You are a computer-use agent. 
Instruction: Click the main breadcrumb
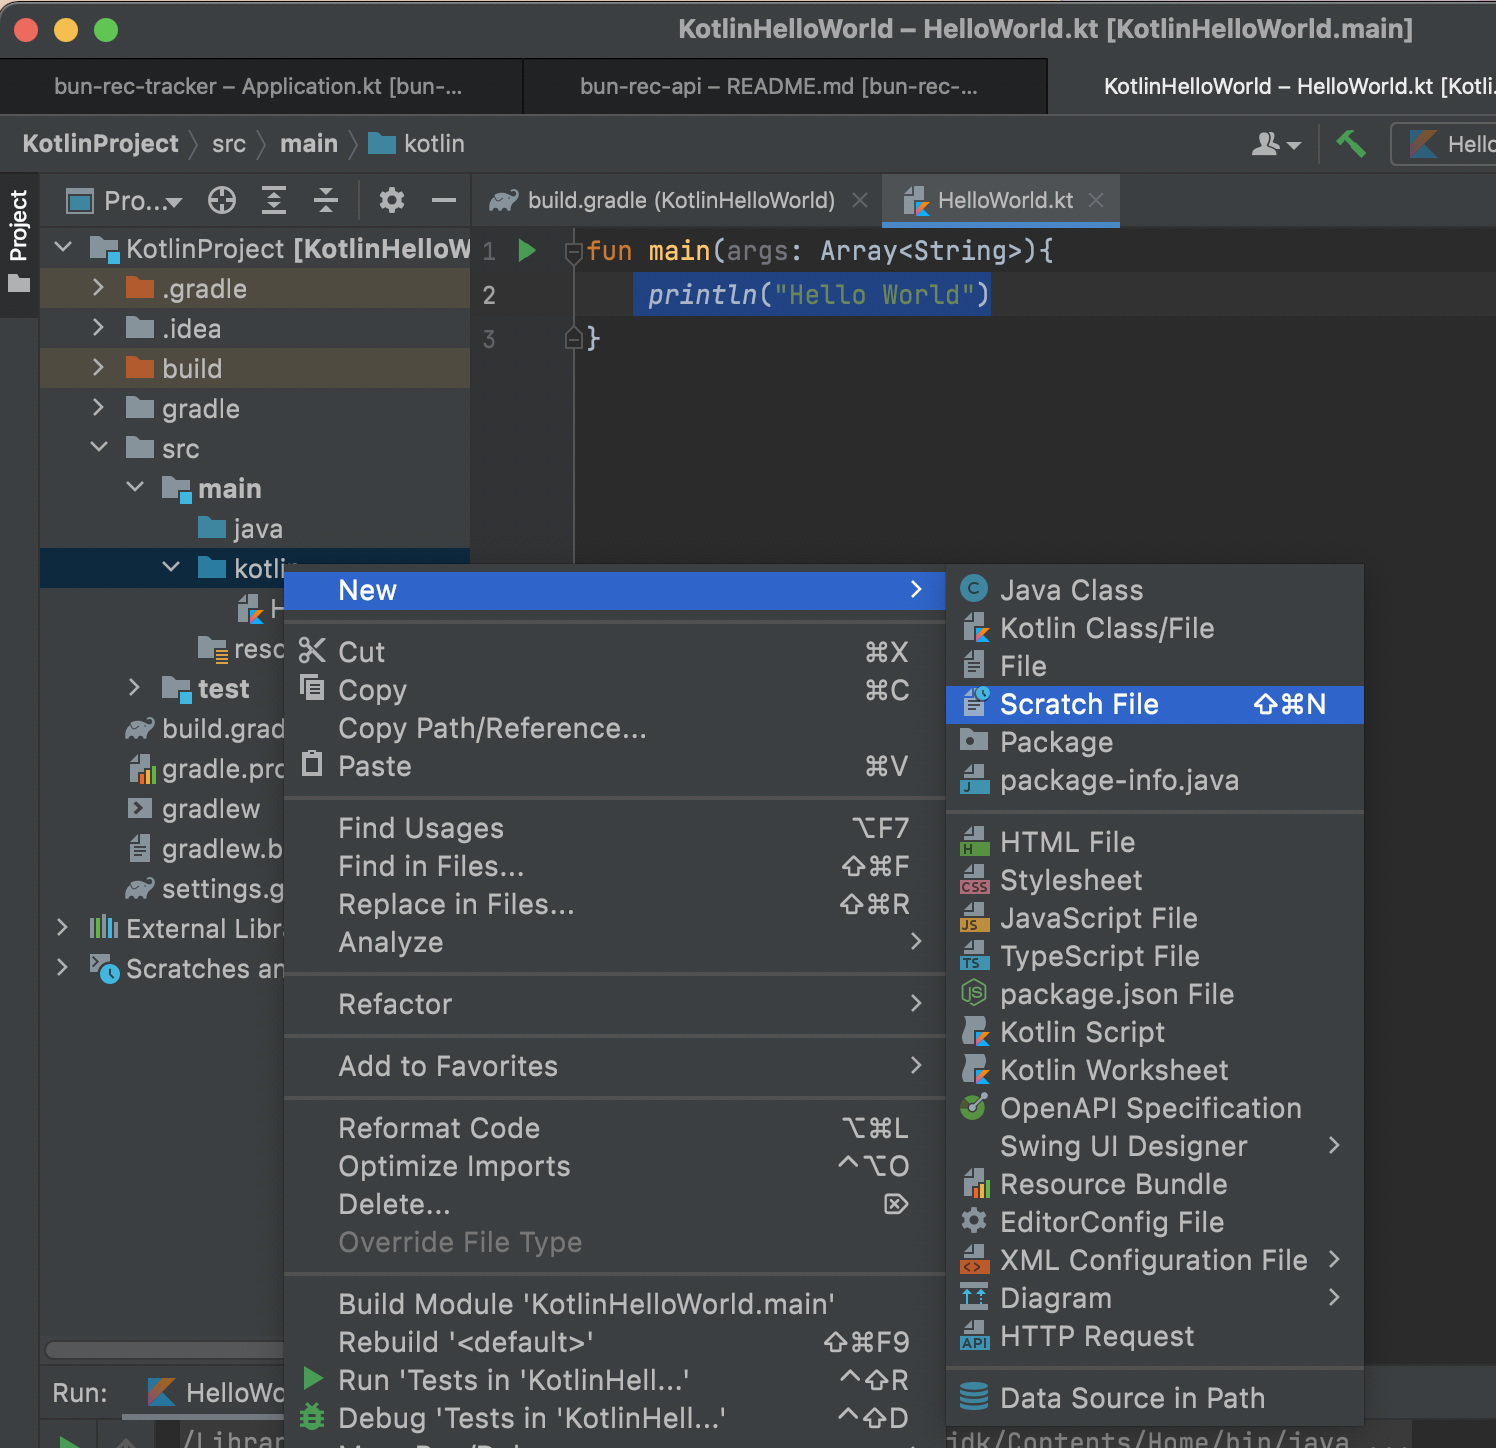[x=309, y=144]
